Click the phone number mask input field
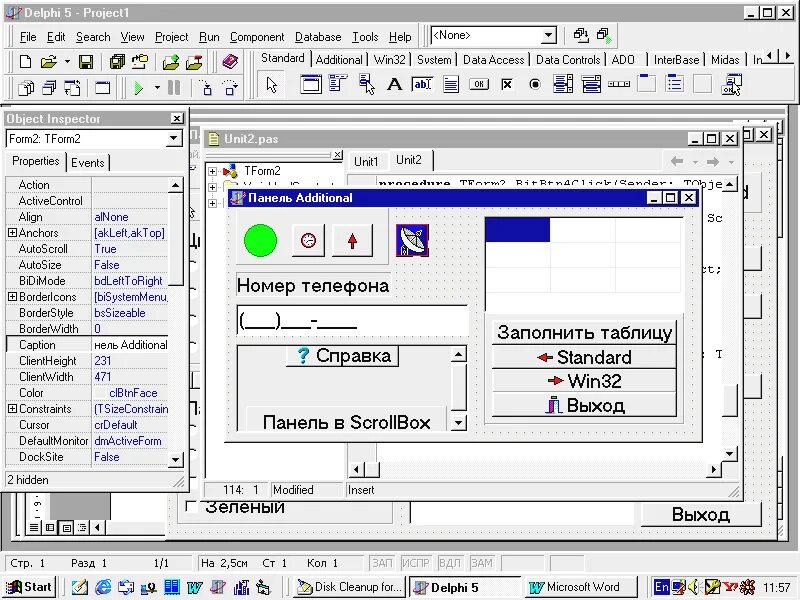 coord(352,321)
